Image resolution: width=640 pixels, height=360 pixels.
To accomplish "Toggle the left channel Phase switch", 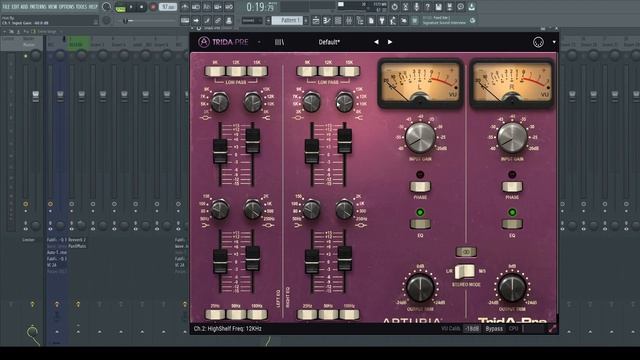I will [420, 187].
